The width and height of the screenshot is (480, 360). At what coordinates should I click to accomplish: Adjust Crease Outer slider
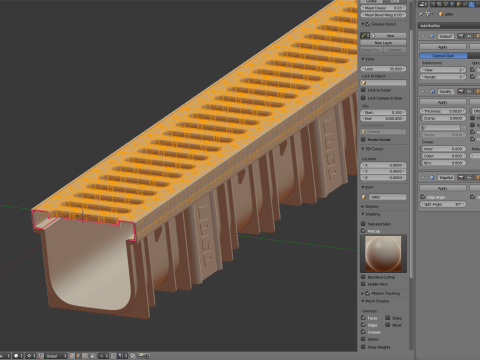pyautogui.click(x=443, y=156)
